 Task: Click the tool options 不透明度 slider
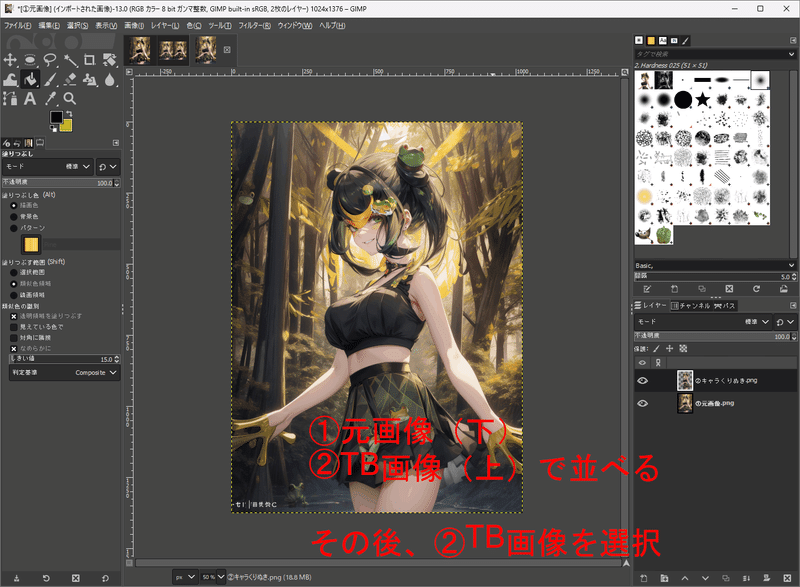(61, 183)
